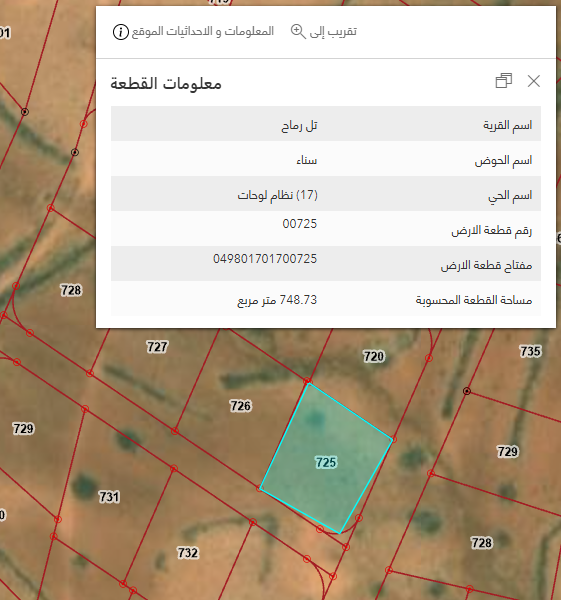The width and height of the screenshot is (561, 600).
Task: Select parcel key 049801701700725
Action: (265, 259)
